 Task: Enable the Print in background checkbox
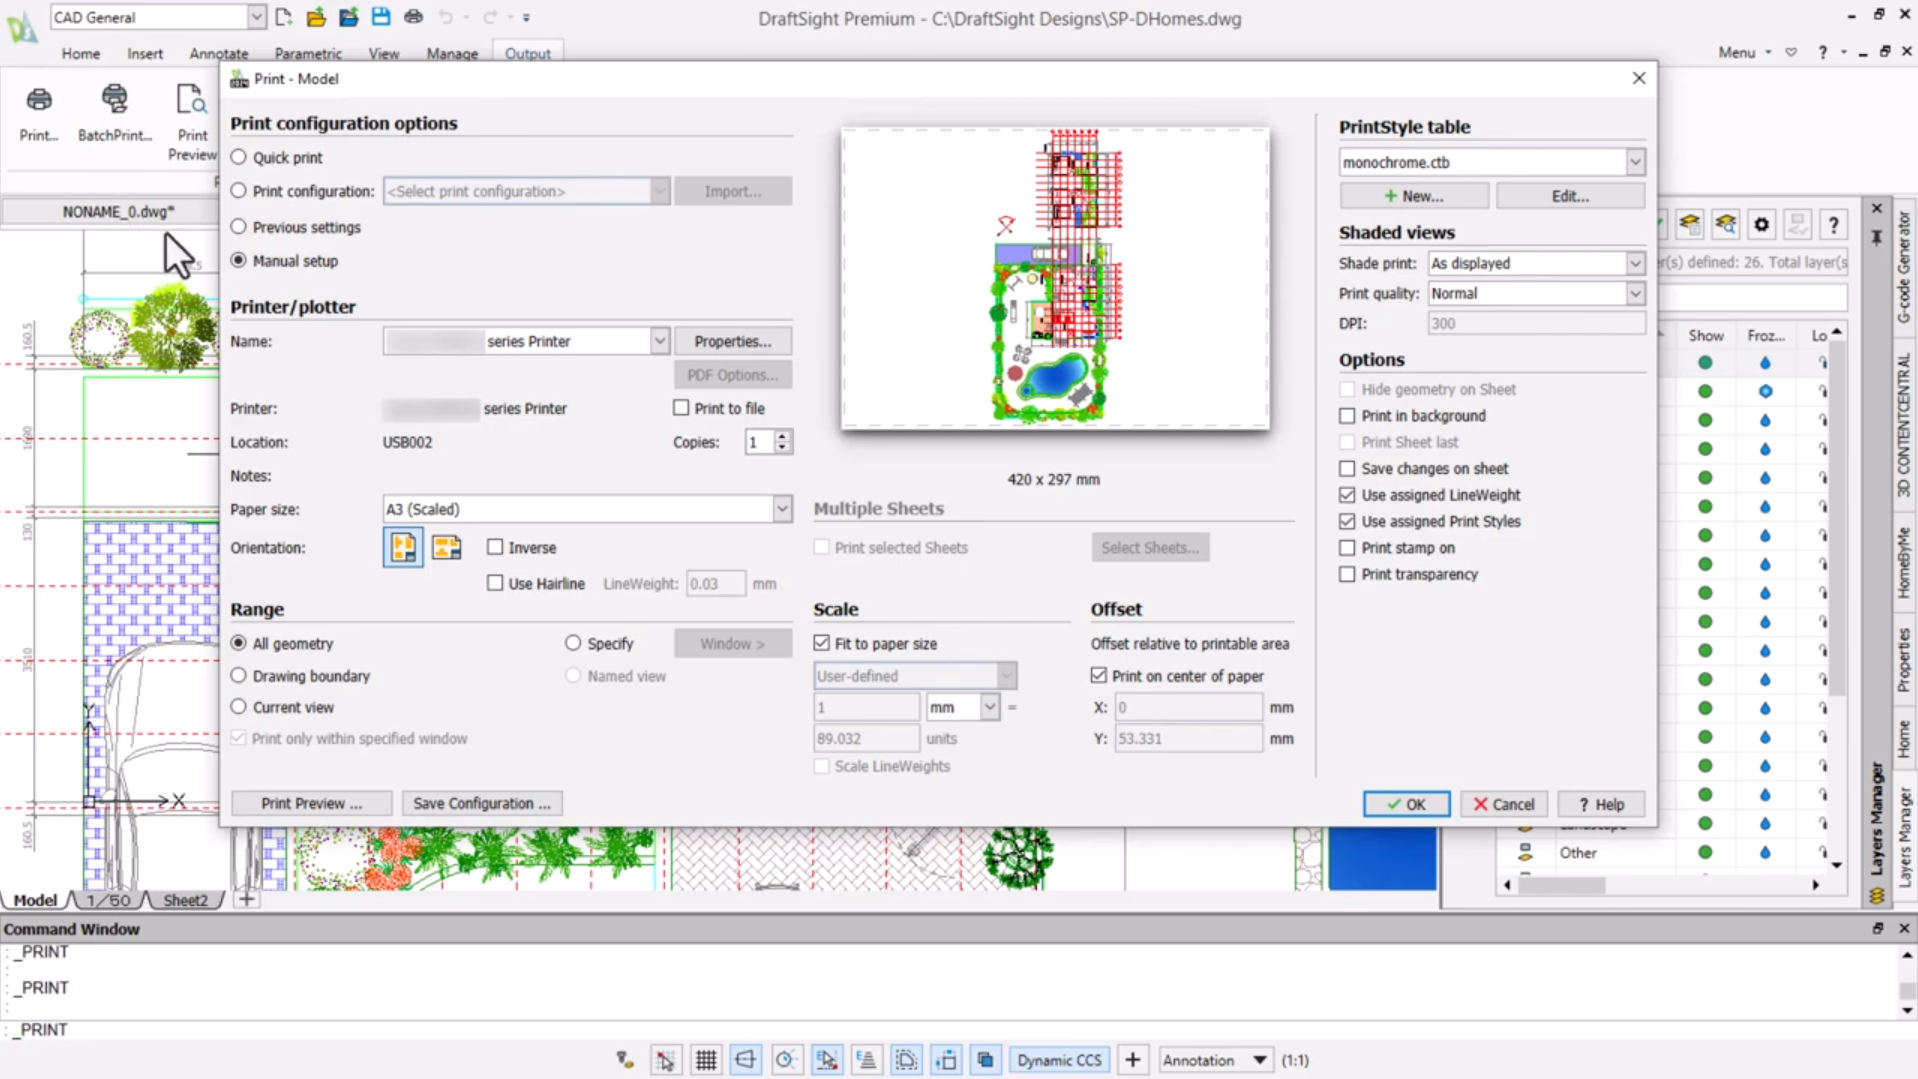[x=1347, y=416]
